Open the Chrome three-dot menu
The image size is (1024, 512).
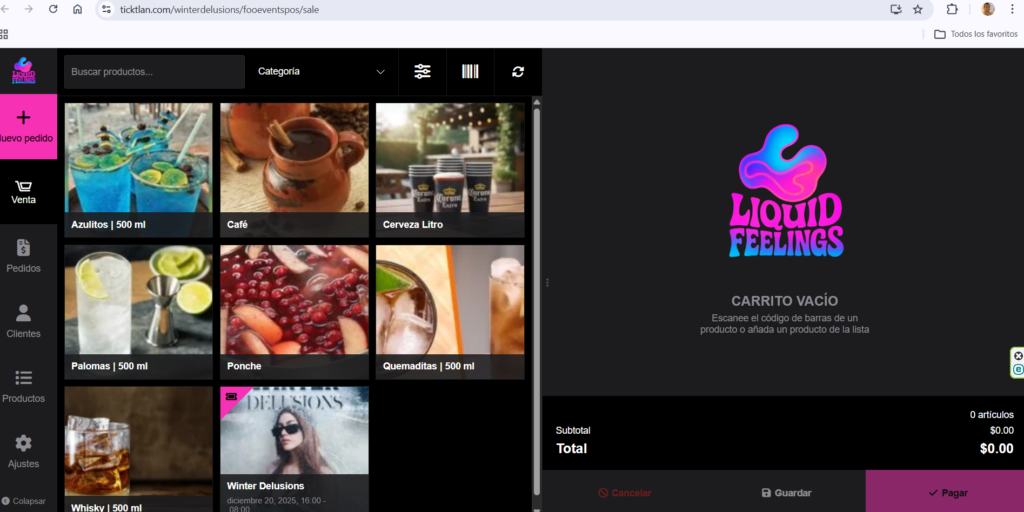(x=1012, y=9)
